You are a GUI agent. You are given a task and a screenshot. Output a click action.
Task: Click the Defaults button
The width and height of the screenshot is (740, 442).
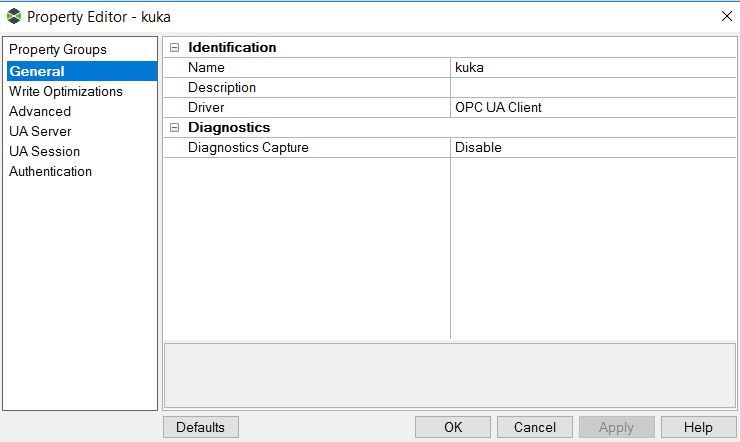(201, 427)
